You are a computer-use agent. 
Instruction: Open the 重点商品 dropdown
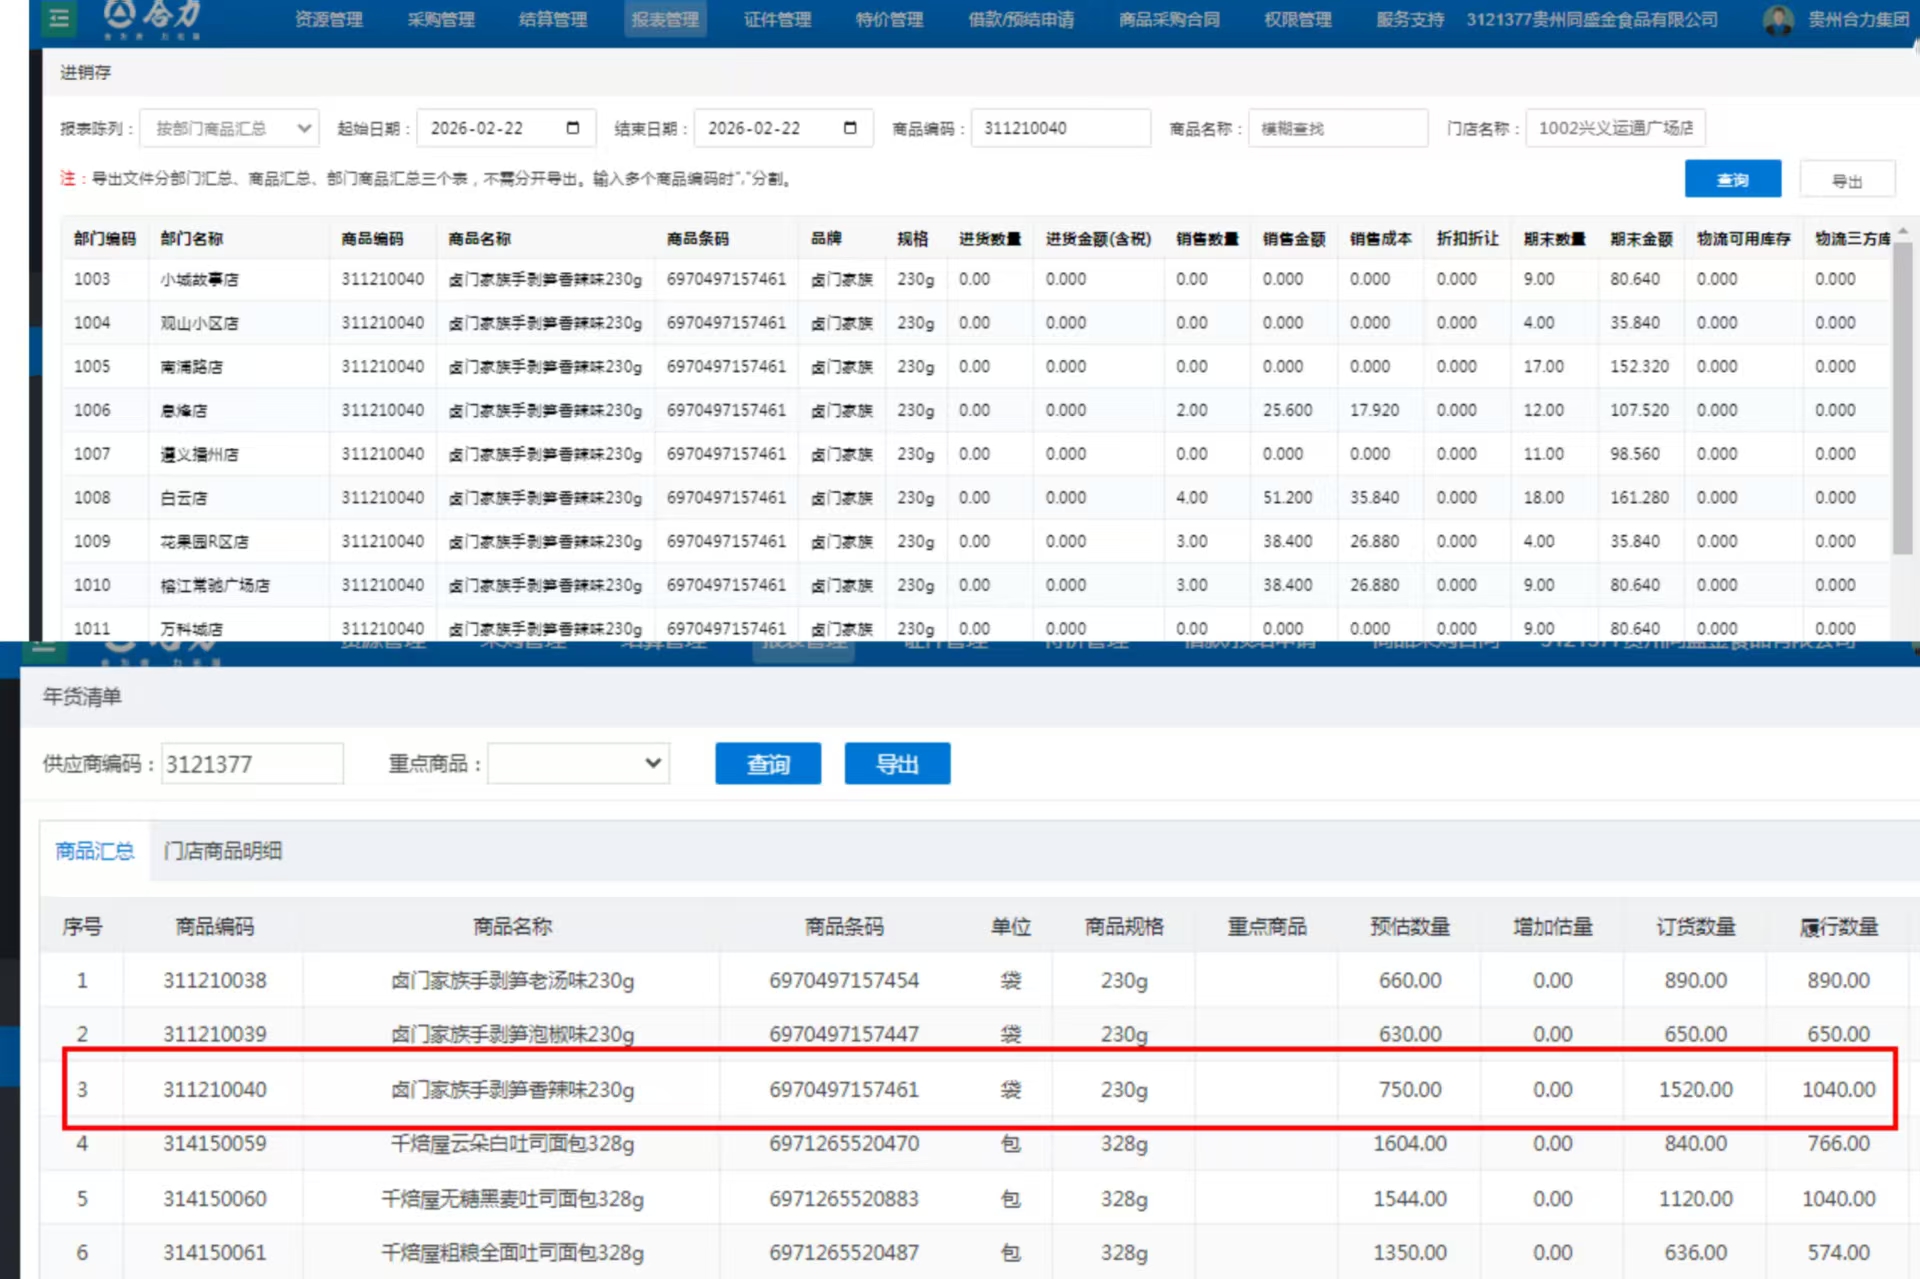tap(578, 764)
